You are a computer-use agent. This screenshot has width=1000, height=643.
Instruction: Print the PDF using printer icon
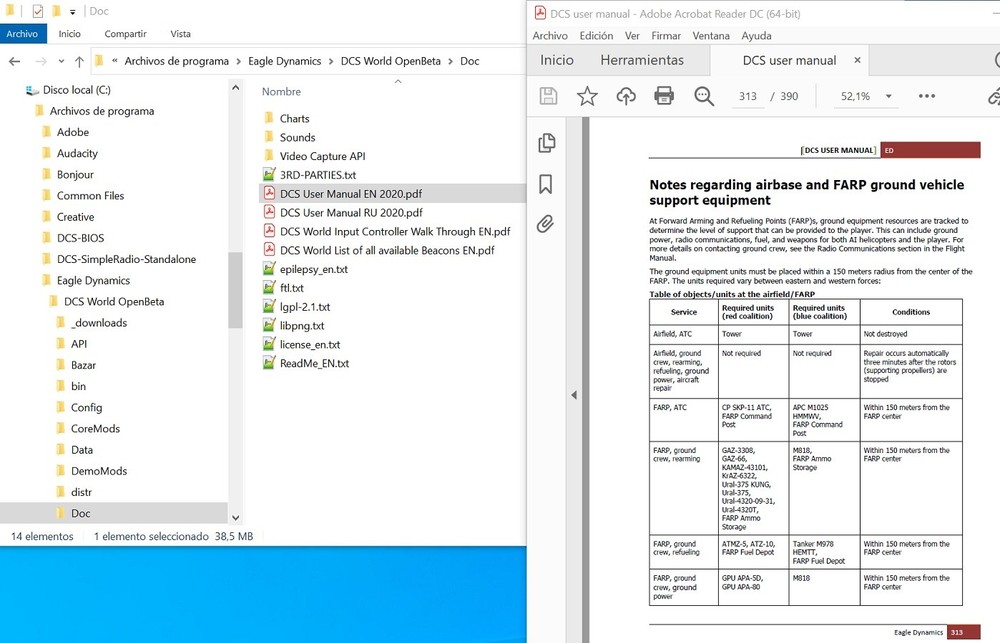click(x=664, y=96)
